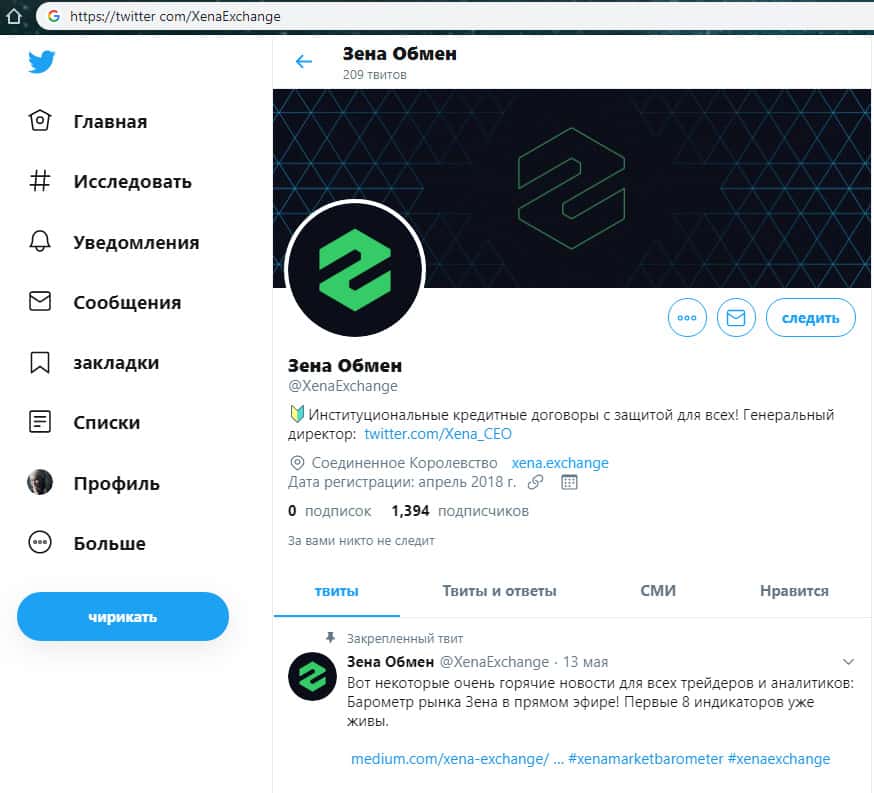Click the Twitter bird logo
874x793 pixels.
[41, 62]
